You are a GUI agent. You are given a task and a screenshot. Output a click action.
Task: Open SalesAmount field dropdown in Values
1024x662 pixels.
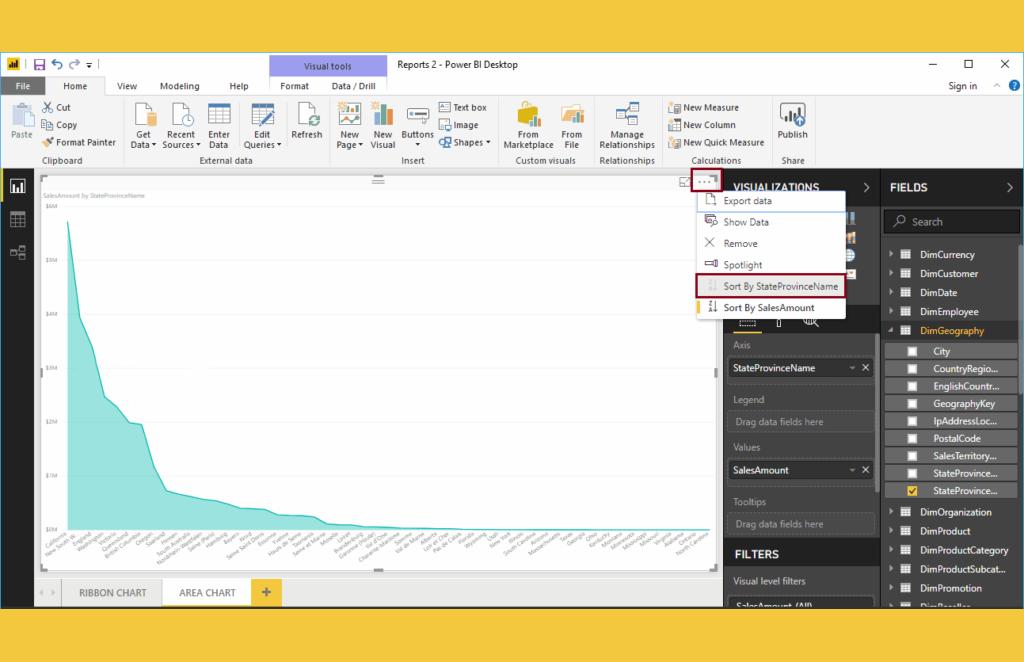[852, 470]
